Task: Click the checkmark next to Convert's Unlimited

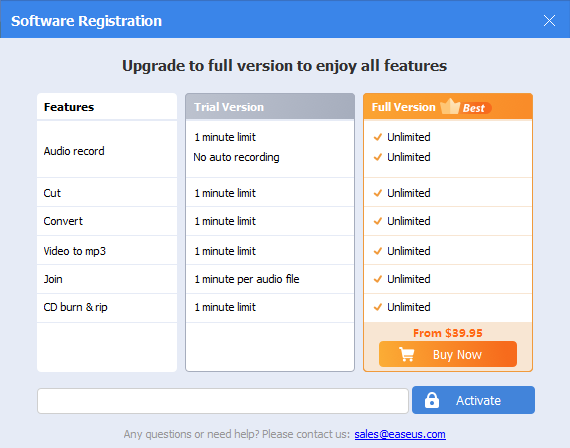Action: [378, 221]
